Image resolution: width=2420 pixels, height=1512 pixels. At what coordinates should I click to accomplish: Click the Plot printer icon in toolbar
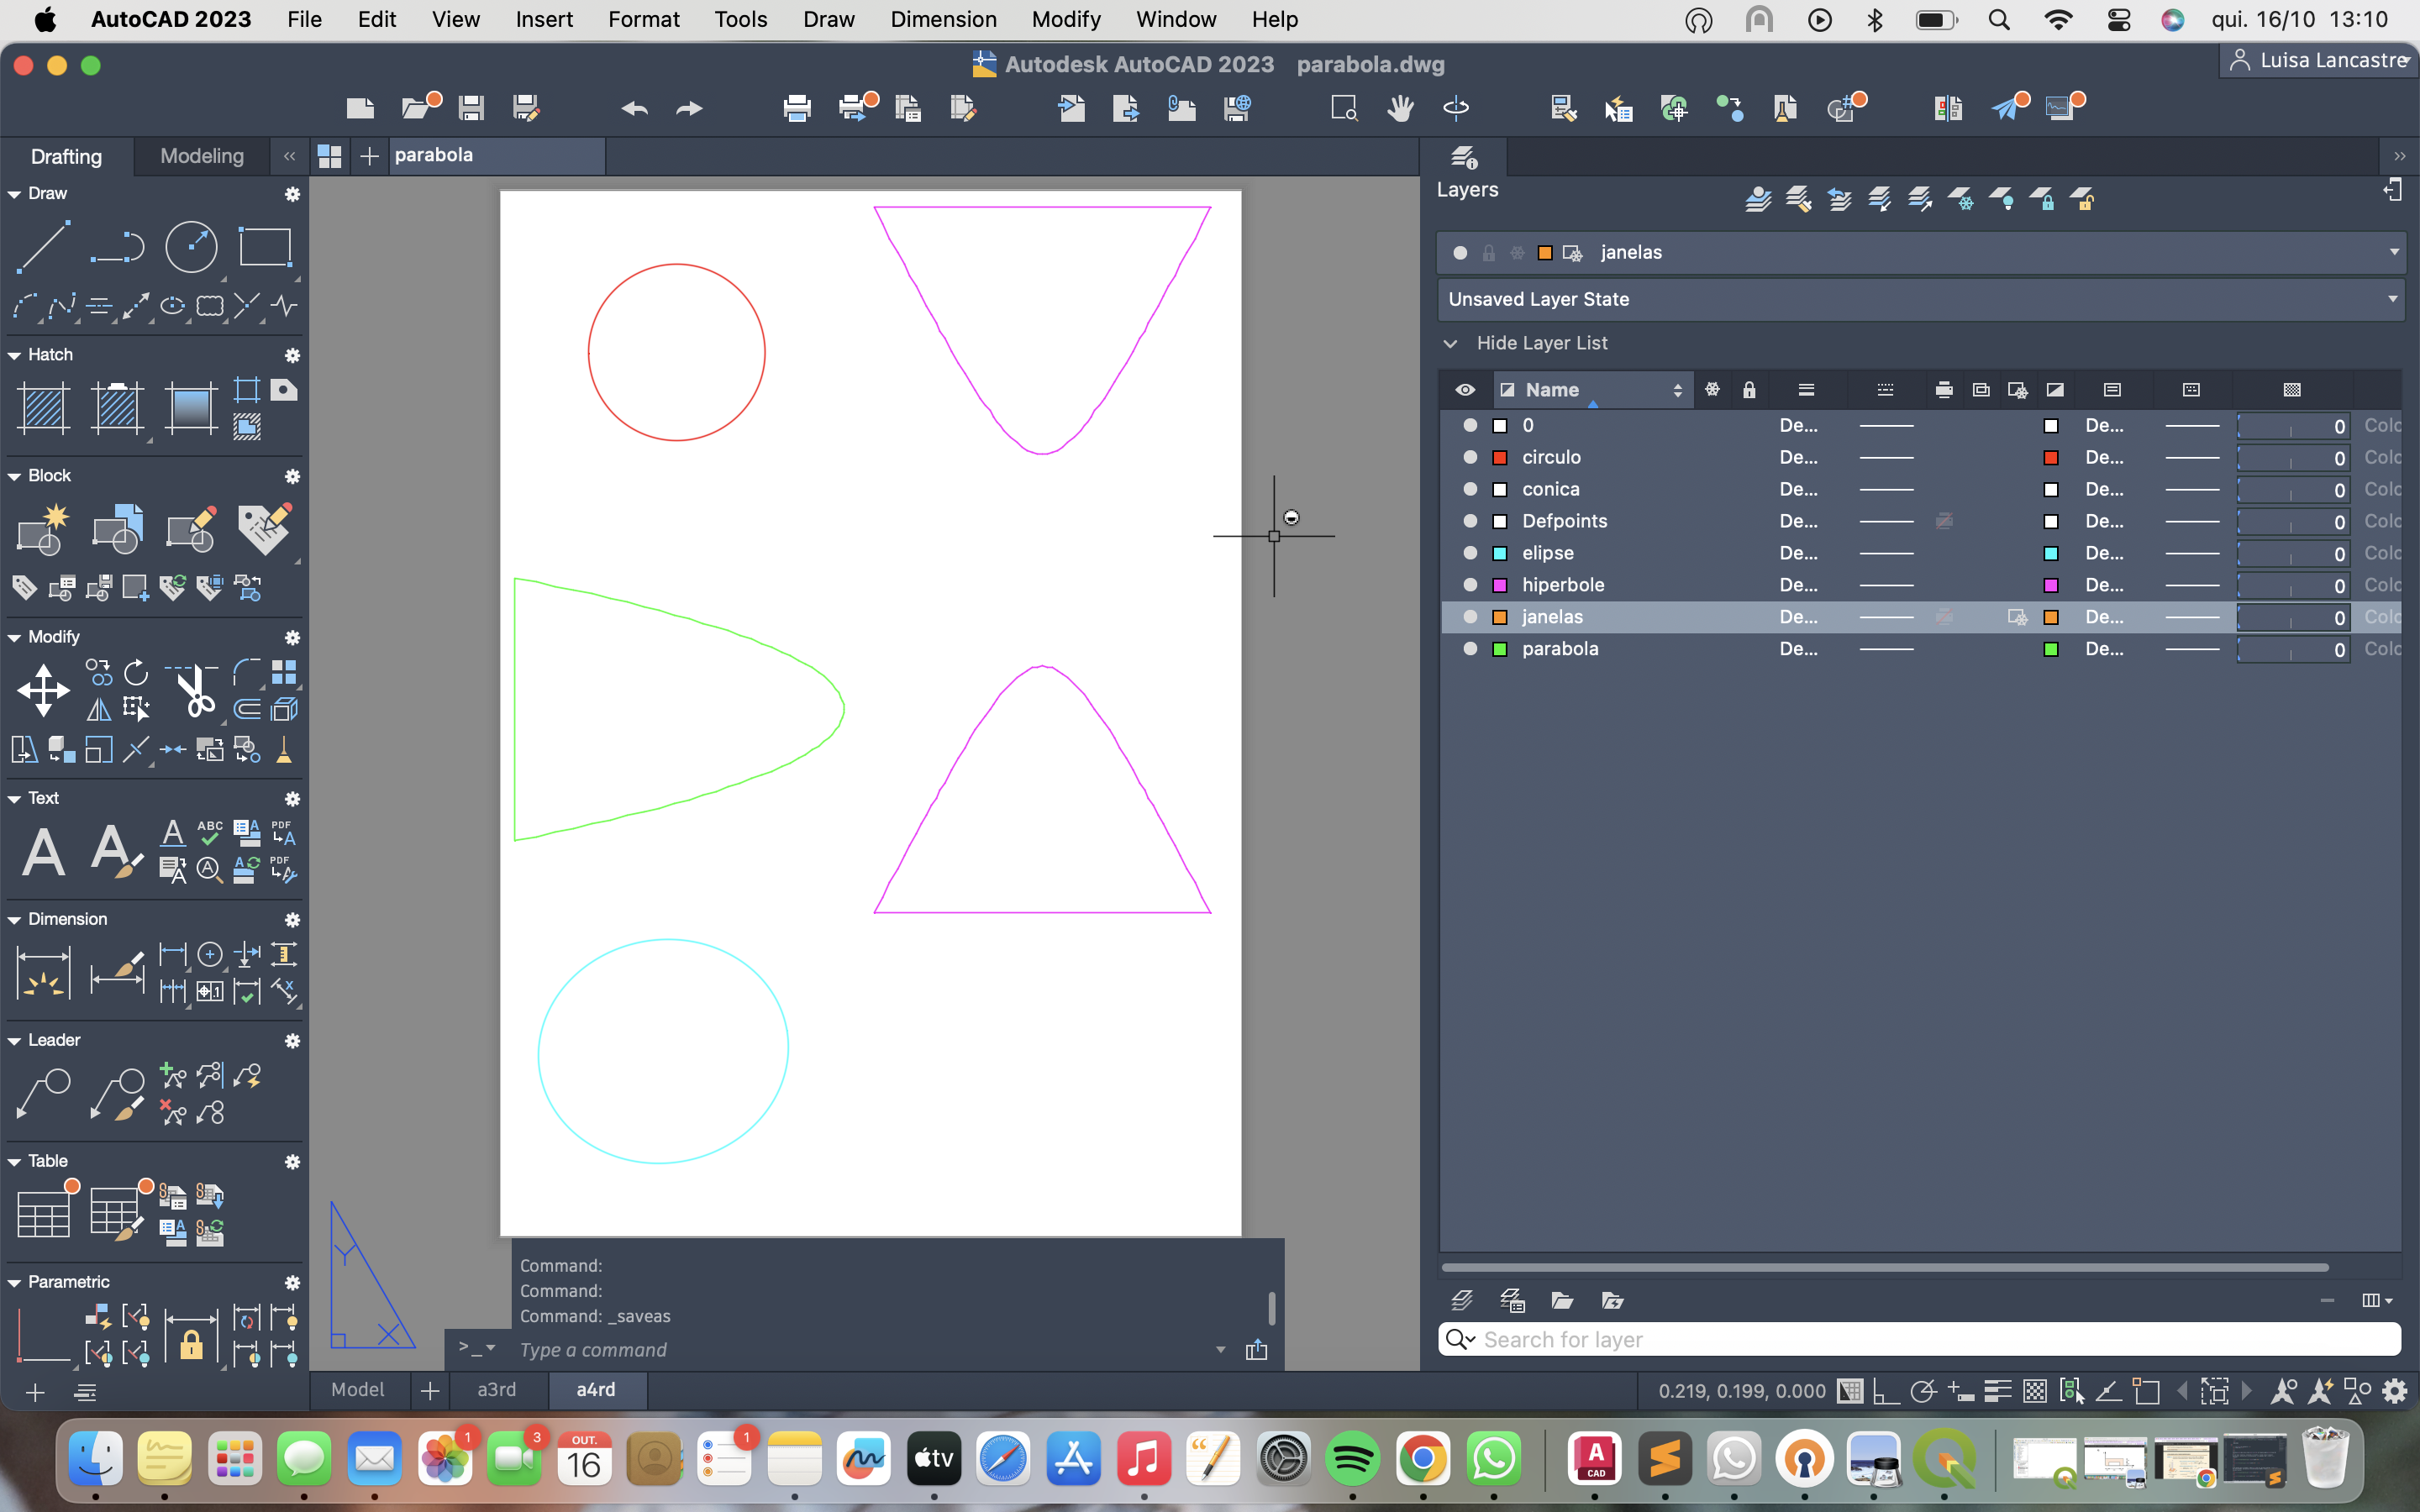[x=797, y=107]
